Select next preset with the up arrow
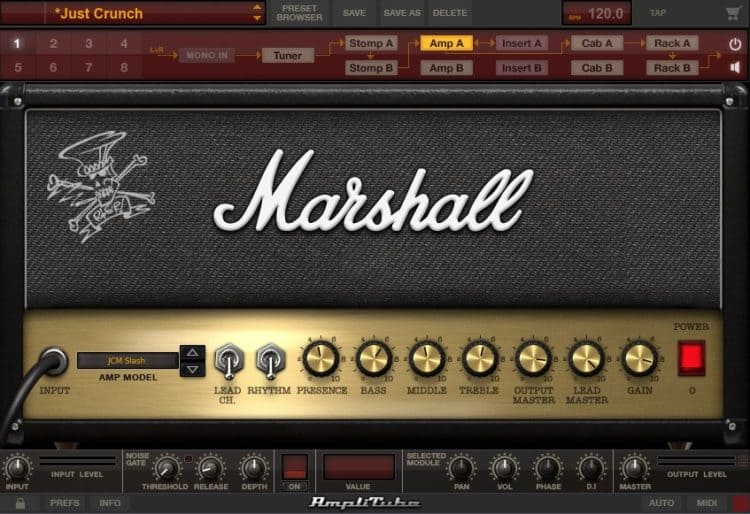Image resolution: width=750 pixels, height=514 pixels. point(257,7)
